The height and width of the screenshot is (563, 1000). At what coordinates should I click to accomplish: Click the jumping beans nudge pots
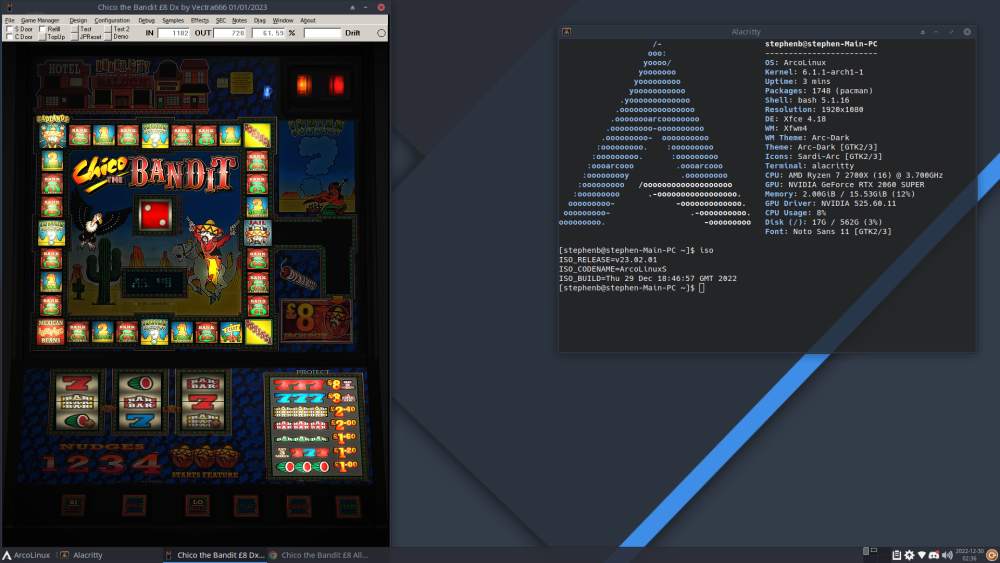pyautogui.click(x=204, y=457)
